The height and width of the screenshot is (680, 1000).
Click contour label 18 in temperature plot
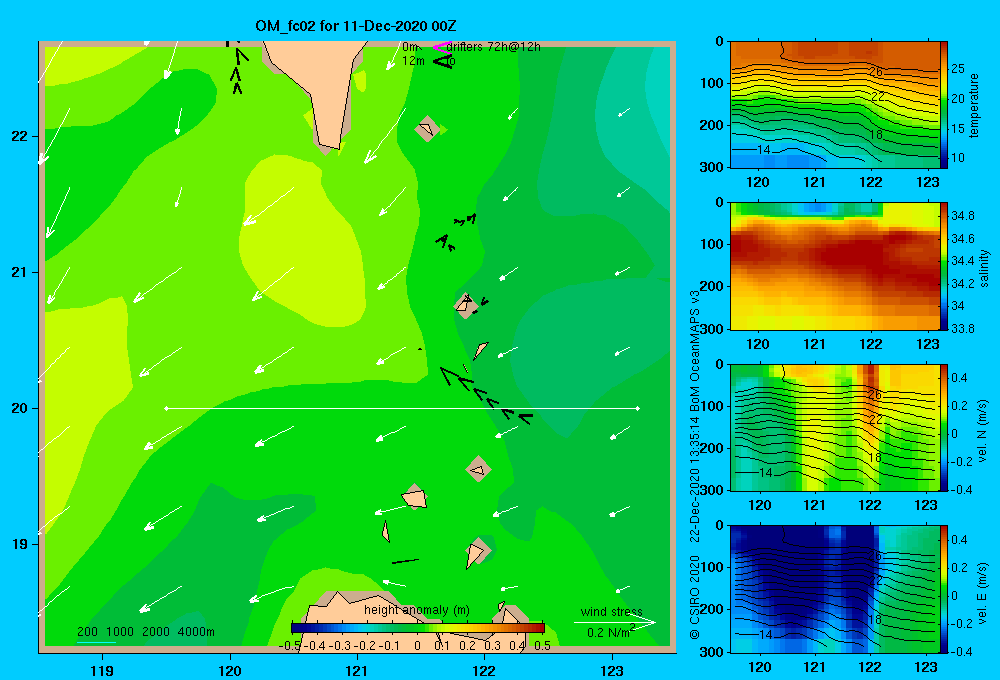(875, 135)
